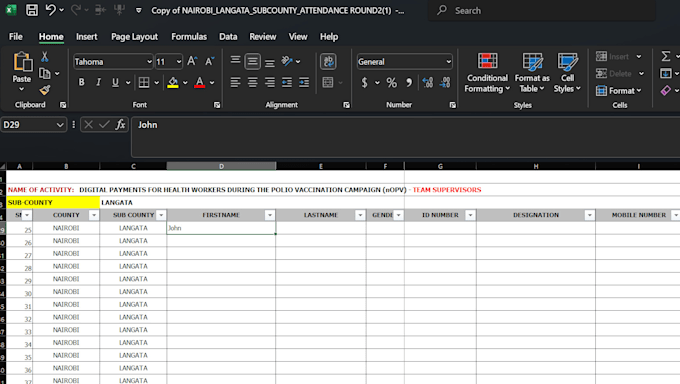Align text left
680x384 pixels.
[x=235, y=82]
